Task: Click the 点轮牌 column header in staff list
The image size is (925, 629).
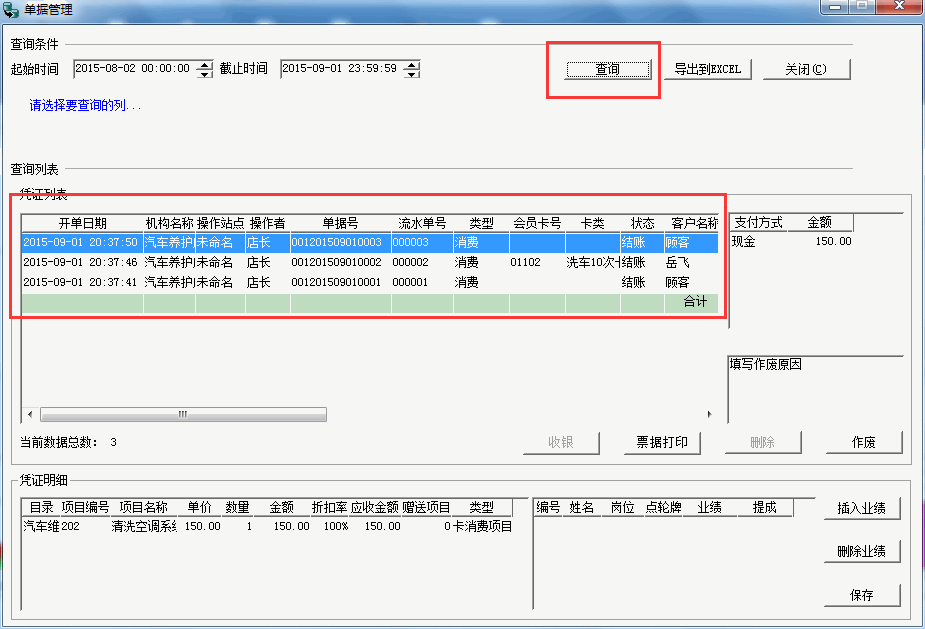Action: tap(663, 507)
